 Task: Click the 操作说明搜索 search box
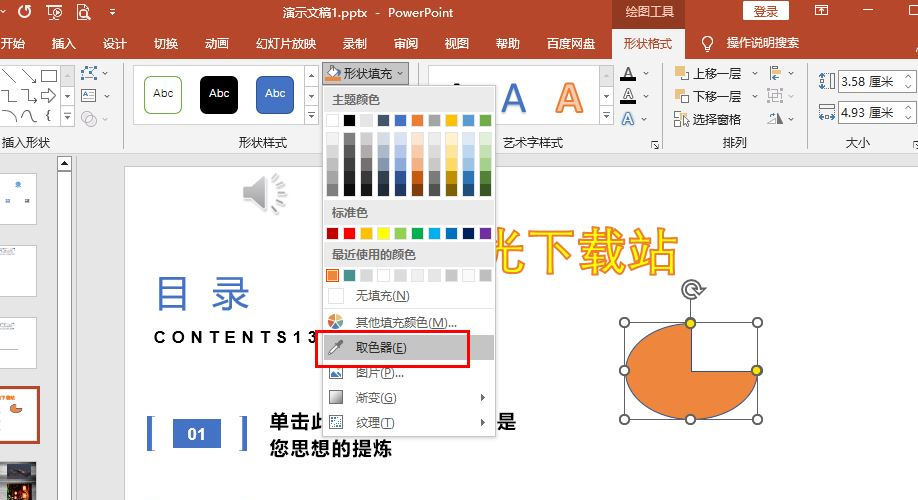point(762,43)
